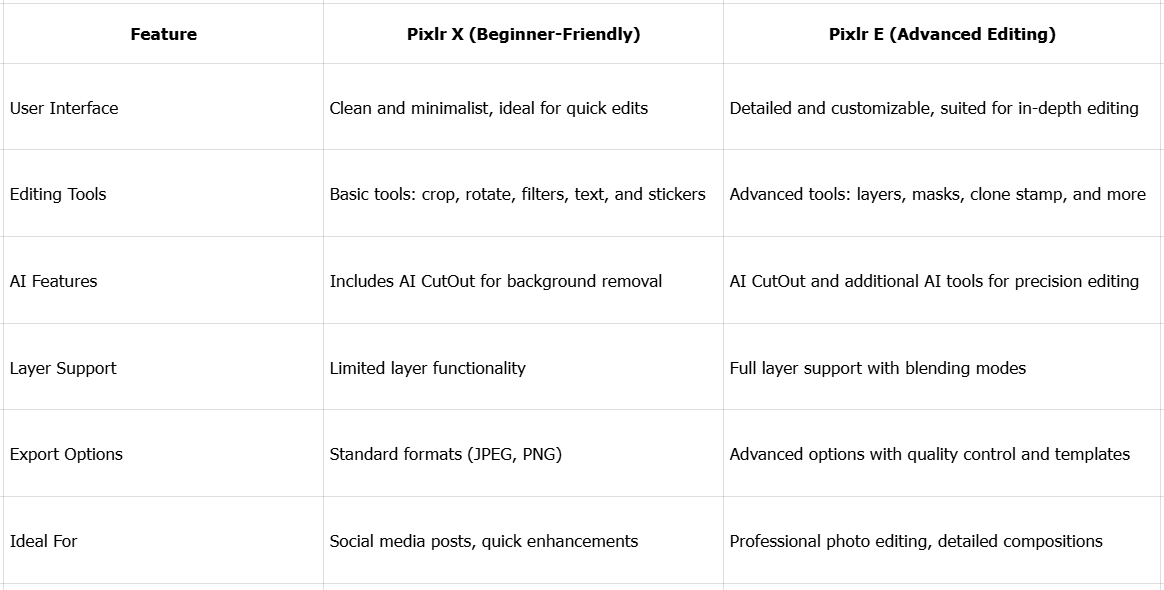
Task: Click the "additional AI tools" cell
Action: tap(933, 281)
